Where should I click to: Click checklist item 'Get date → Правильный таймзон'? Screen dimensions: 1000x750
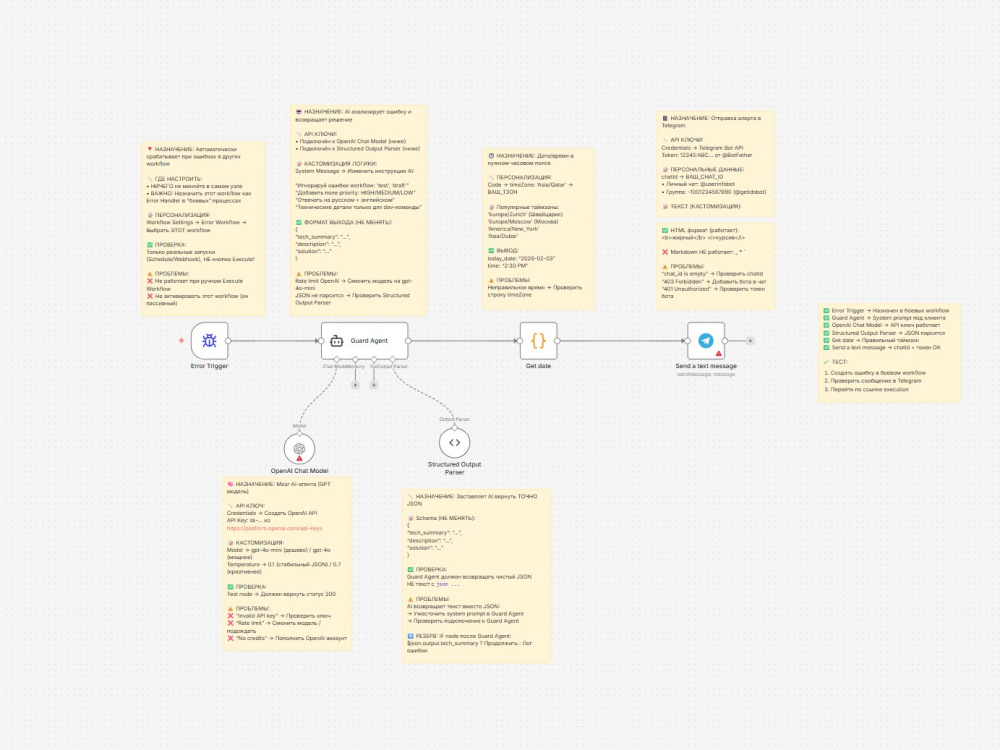873,340
